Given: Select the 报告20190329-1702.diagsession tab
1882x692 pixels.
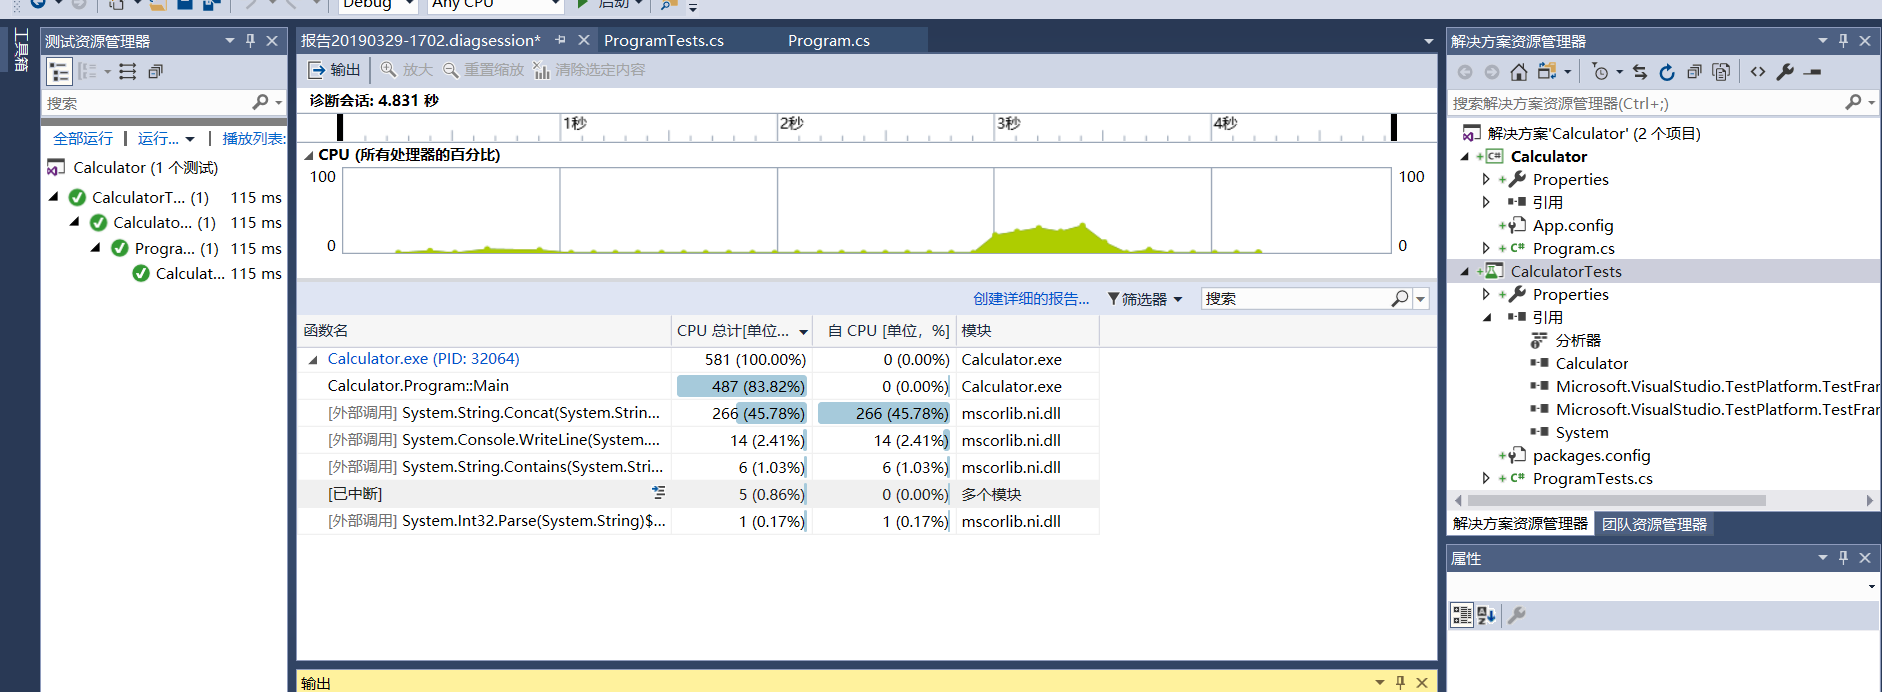Looking at the screenshot, I should [420, 41].
